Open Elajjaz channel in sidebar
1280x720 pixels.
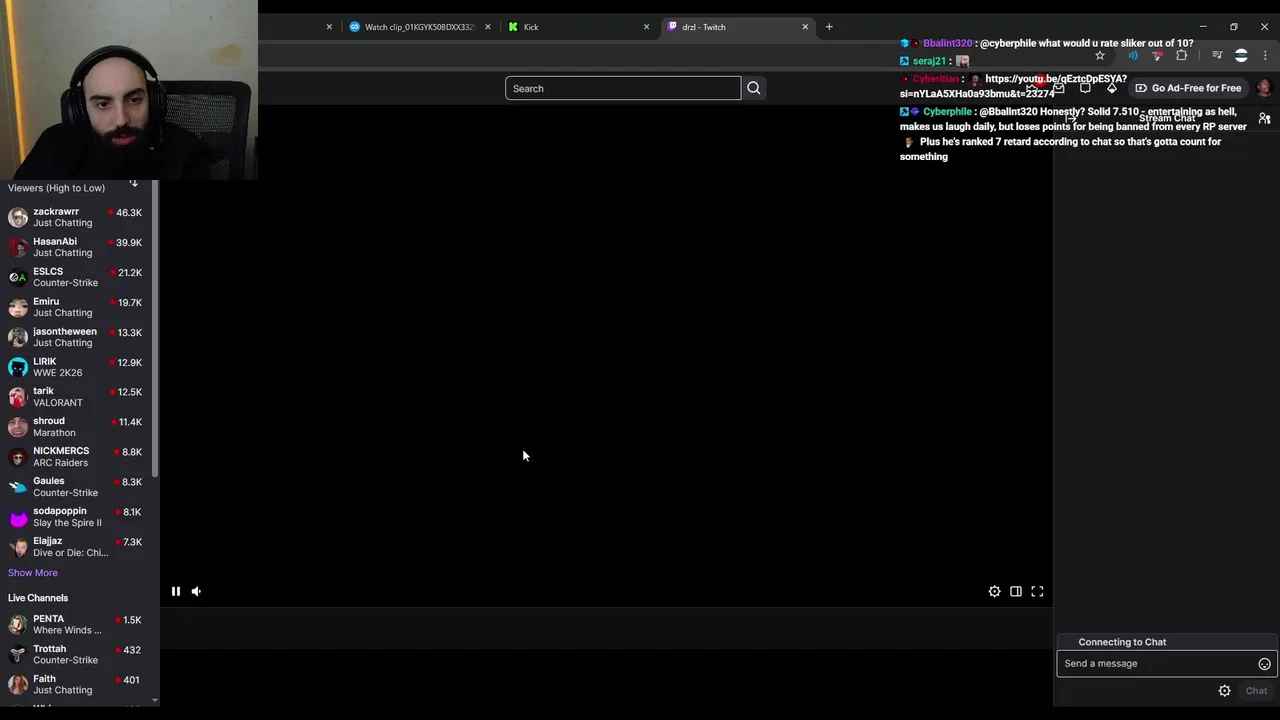point(76,547)
